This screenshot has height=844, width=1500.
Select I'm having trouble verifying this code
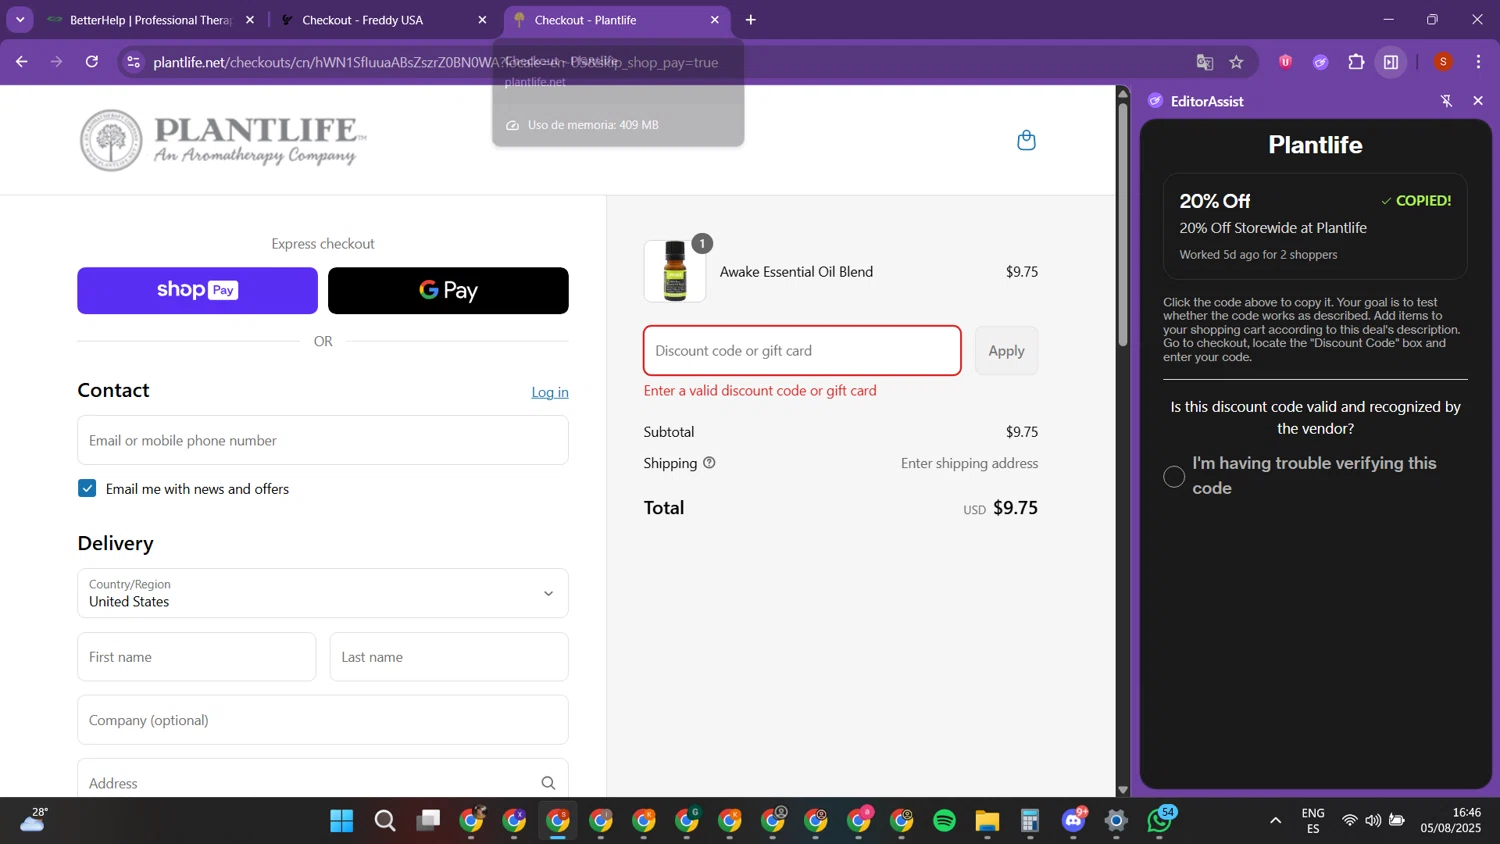[x=1174, y=476]
